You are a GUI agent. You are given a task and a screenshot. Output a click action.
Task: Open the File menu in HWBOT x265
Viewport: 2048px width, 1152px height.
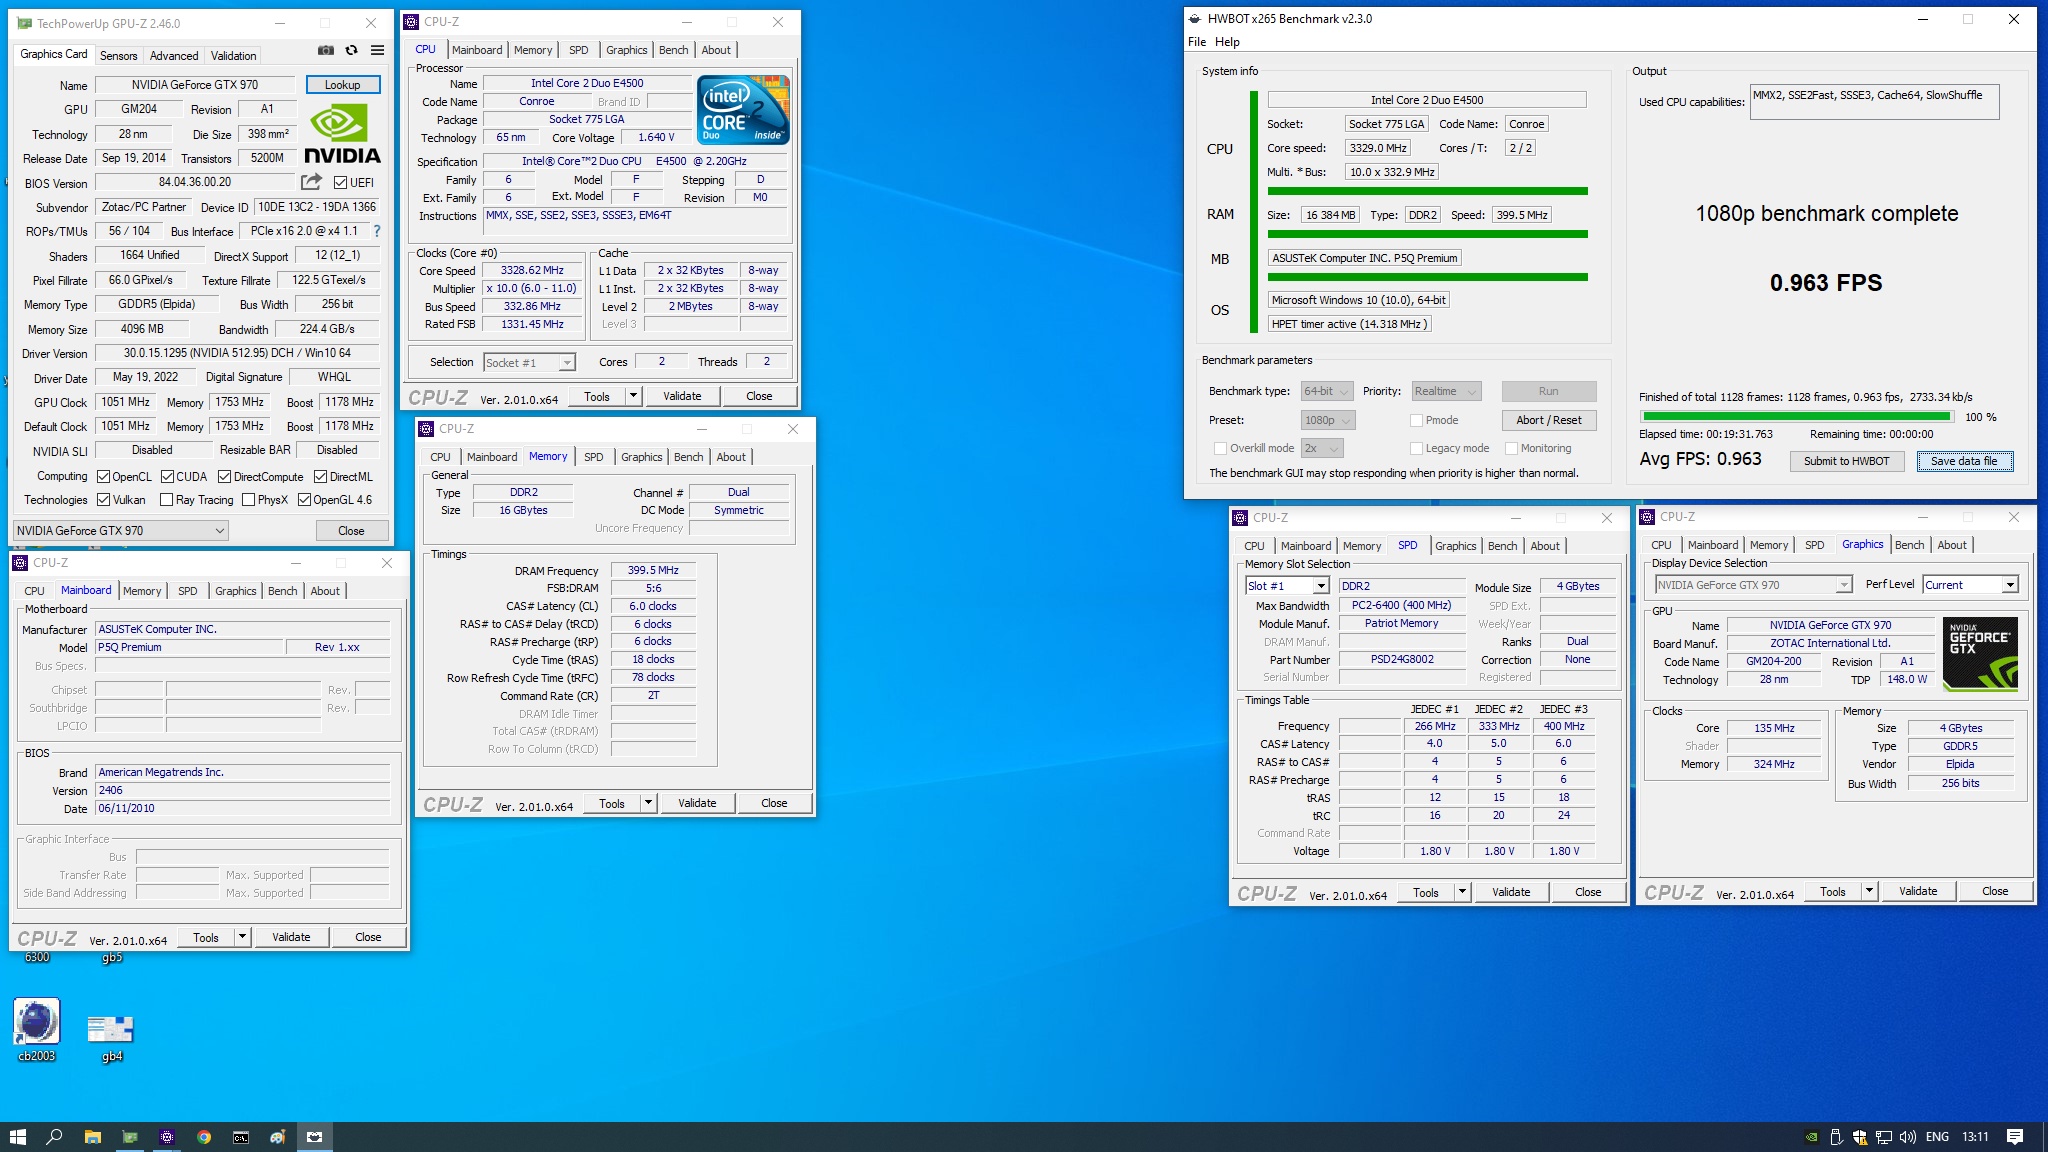[1197, 42]
